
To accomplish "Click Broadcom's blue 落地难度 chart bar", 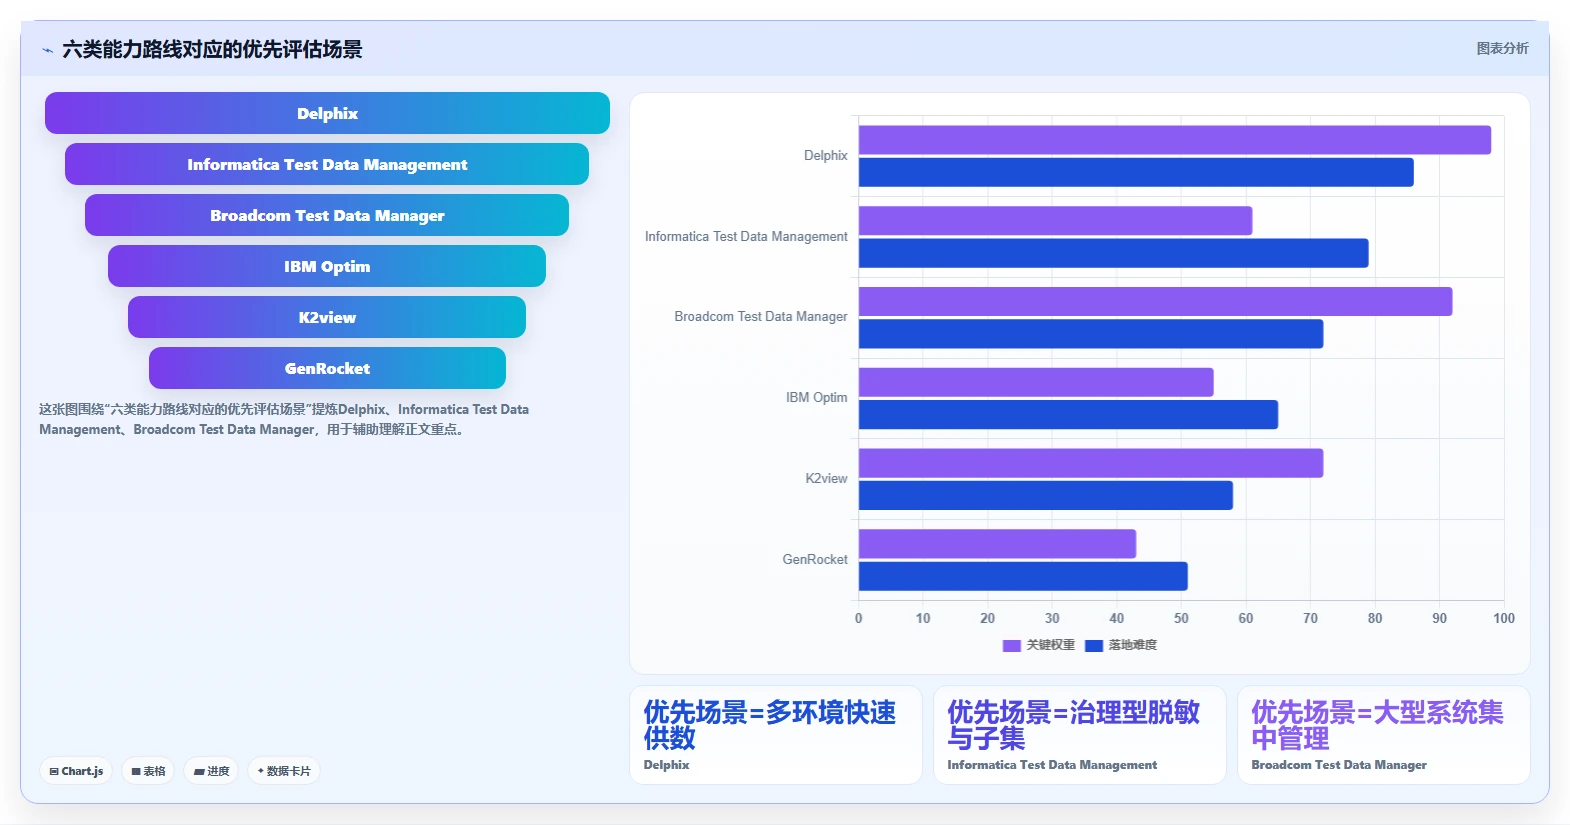I will click(1091, 334).
